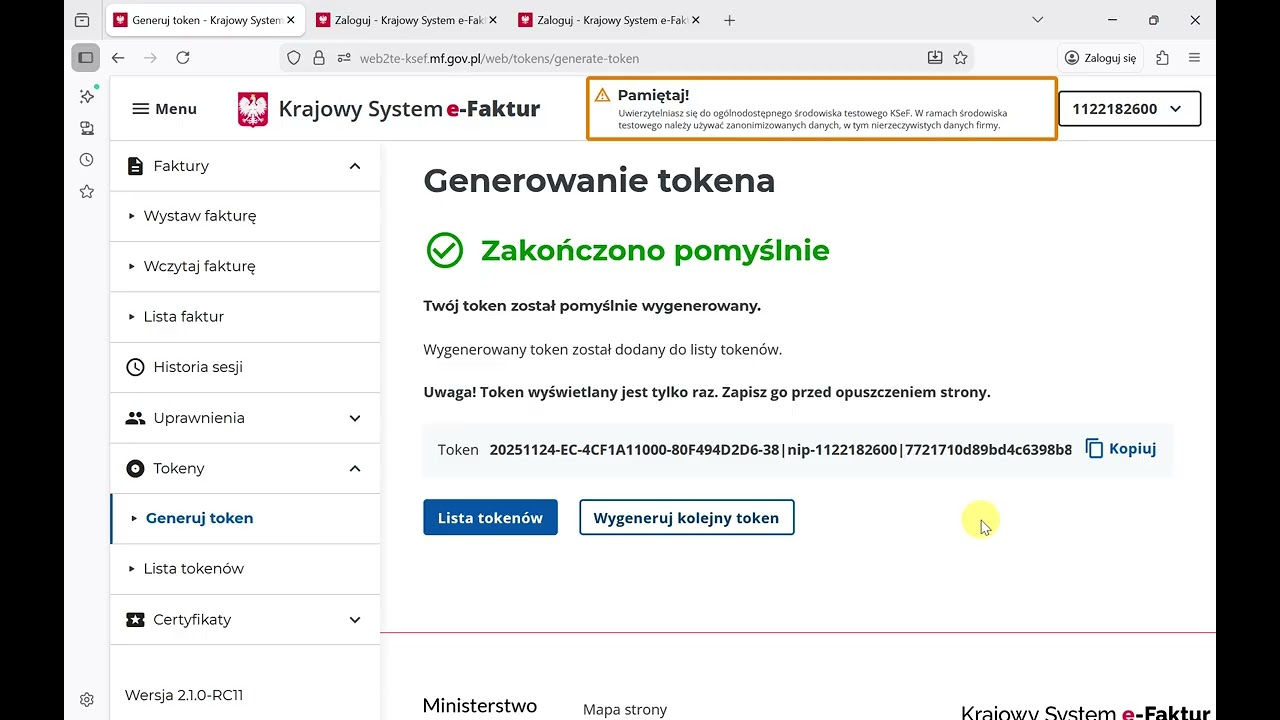Open the AI chatbot sidebar icon
This screenshot has width=1280, height=720.
point(87,96)
